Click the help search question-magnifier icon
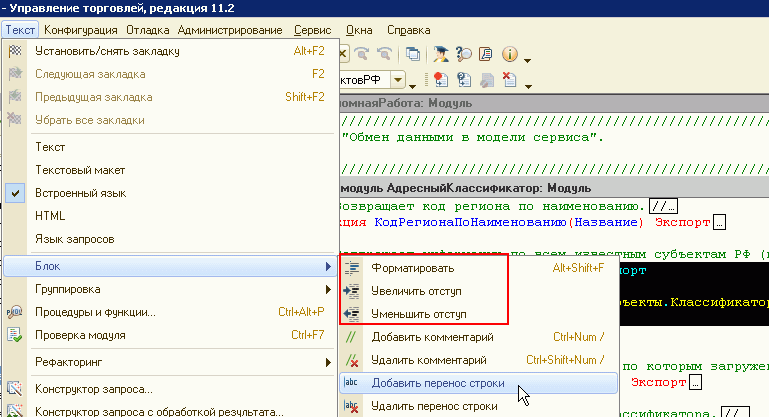The width and height of the screenshot is (769, 417). 463,54
